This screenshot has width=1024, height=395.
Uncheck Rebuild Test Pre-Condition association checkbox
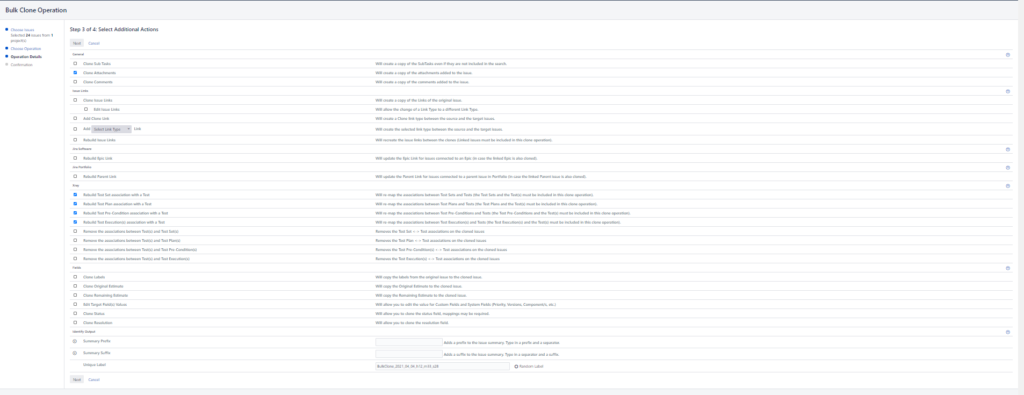coord(75,213)
